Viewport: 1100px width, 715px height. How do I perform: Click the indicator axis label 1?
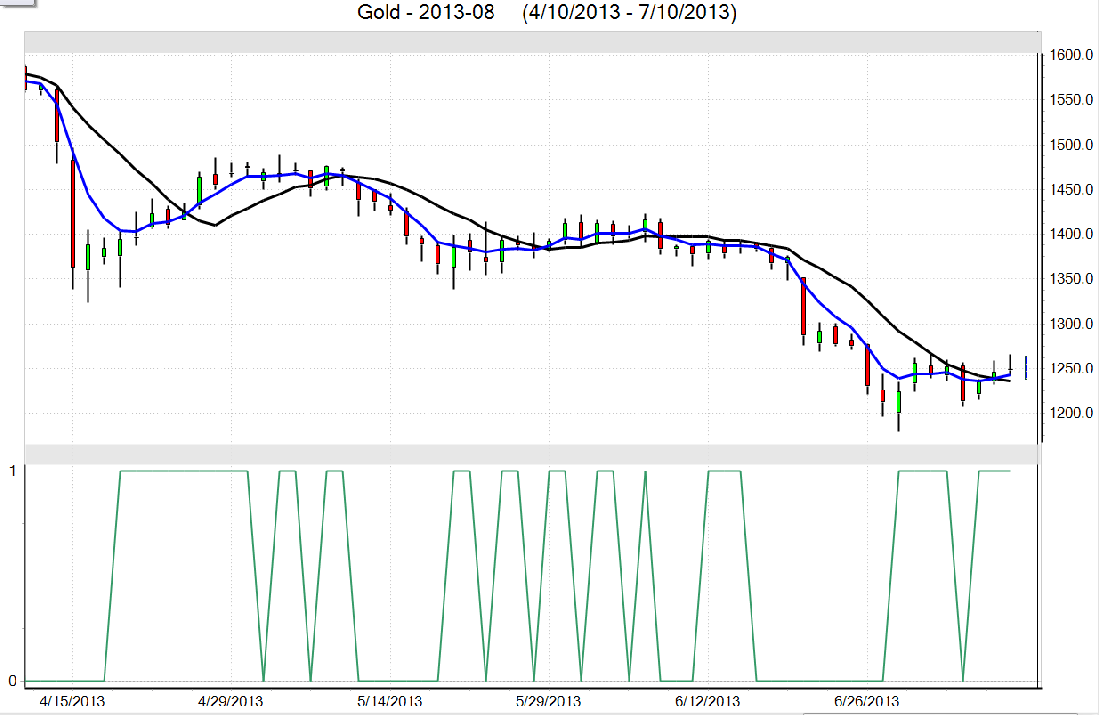pyautogui.click(x=12, y=470)
